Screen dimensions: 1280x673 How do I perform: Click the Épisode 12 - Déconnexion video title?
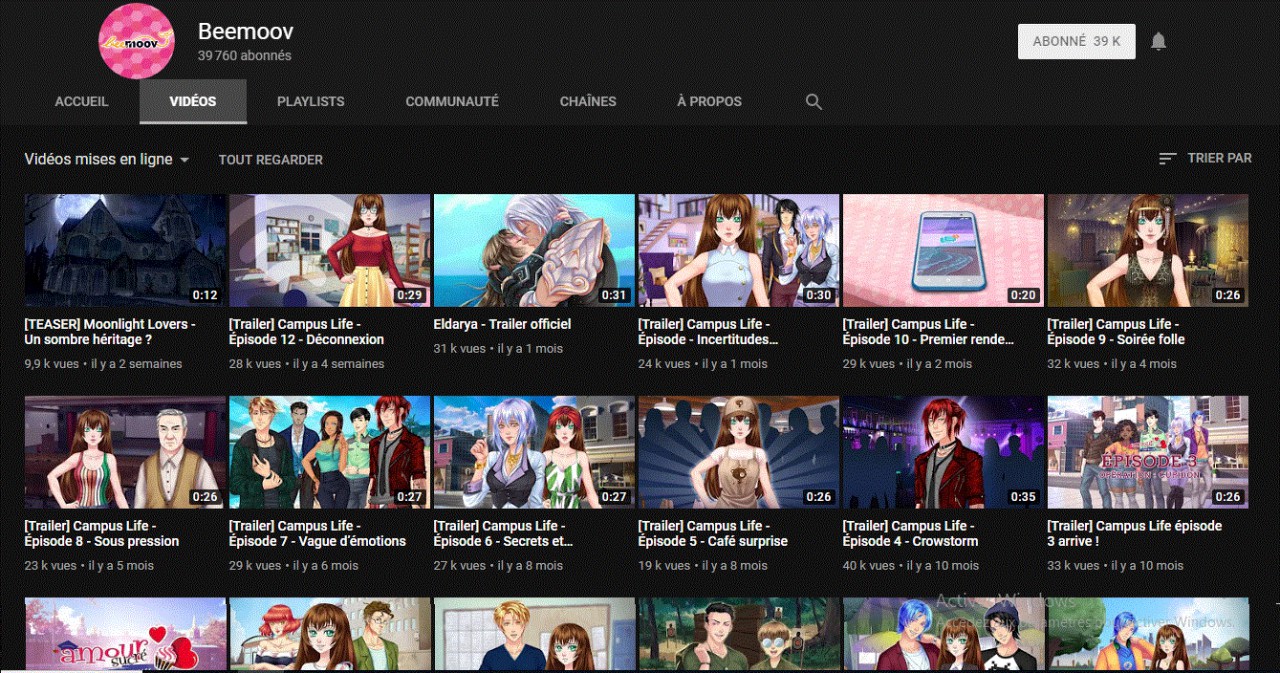(306, 332)
